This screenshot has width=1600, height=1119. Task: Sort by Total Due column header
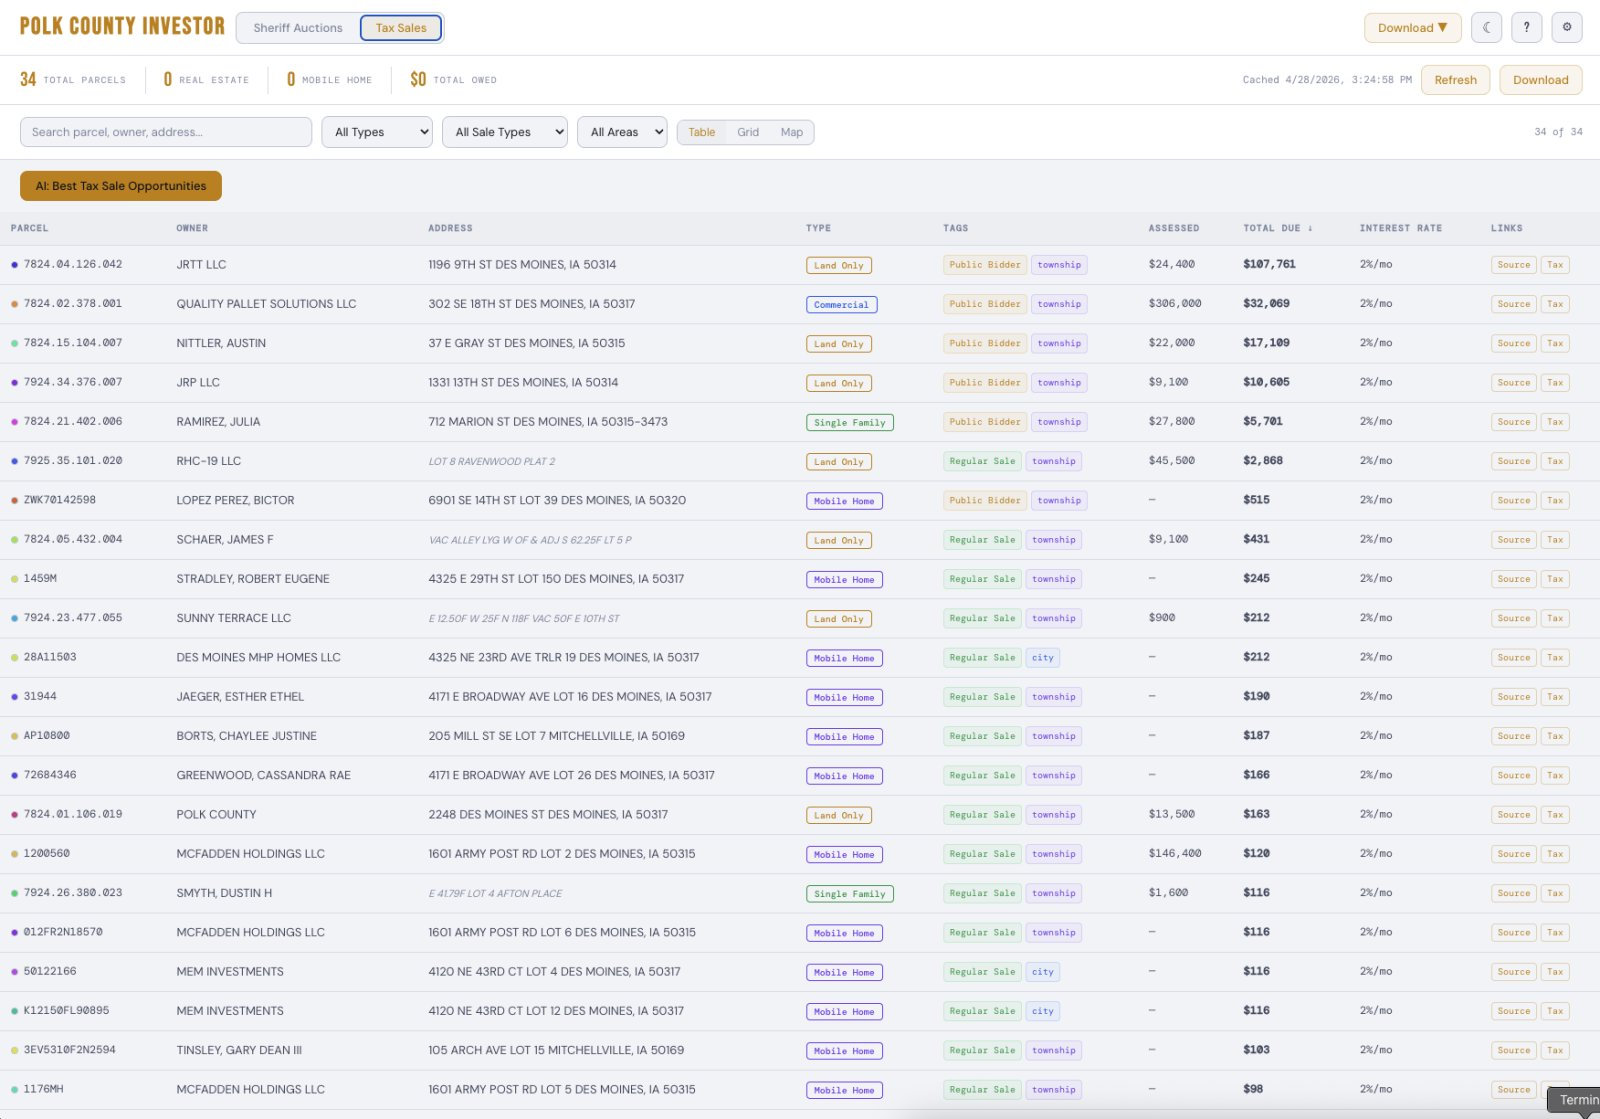[x=1277, y=228]
